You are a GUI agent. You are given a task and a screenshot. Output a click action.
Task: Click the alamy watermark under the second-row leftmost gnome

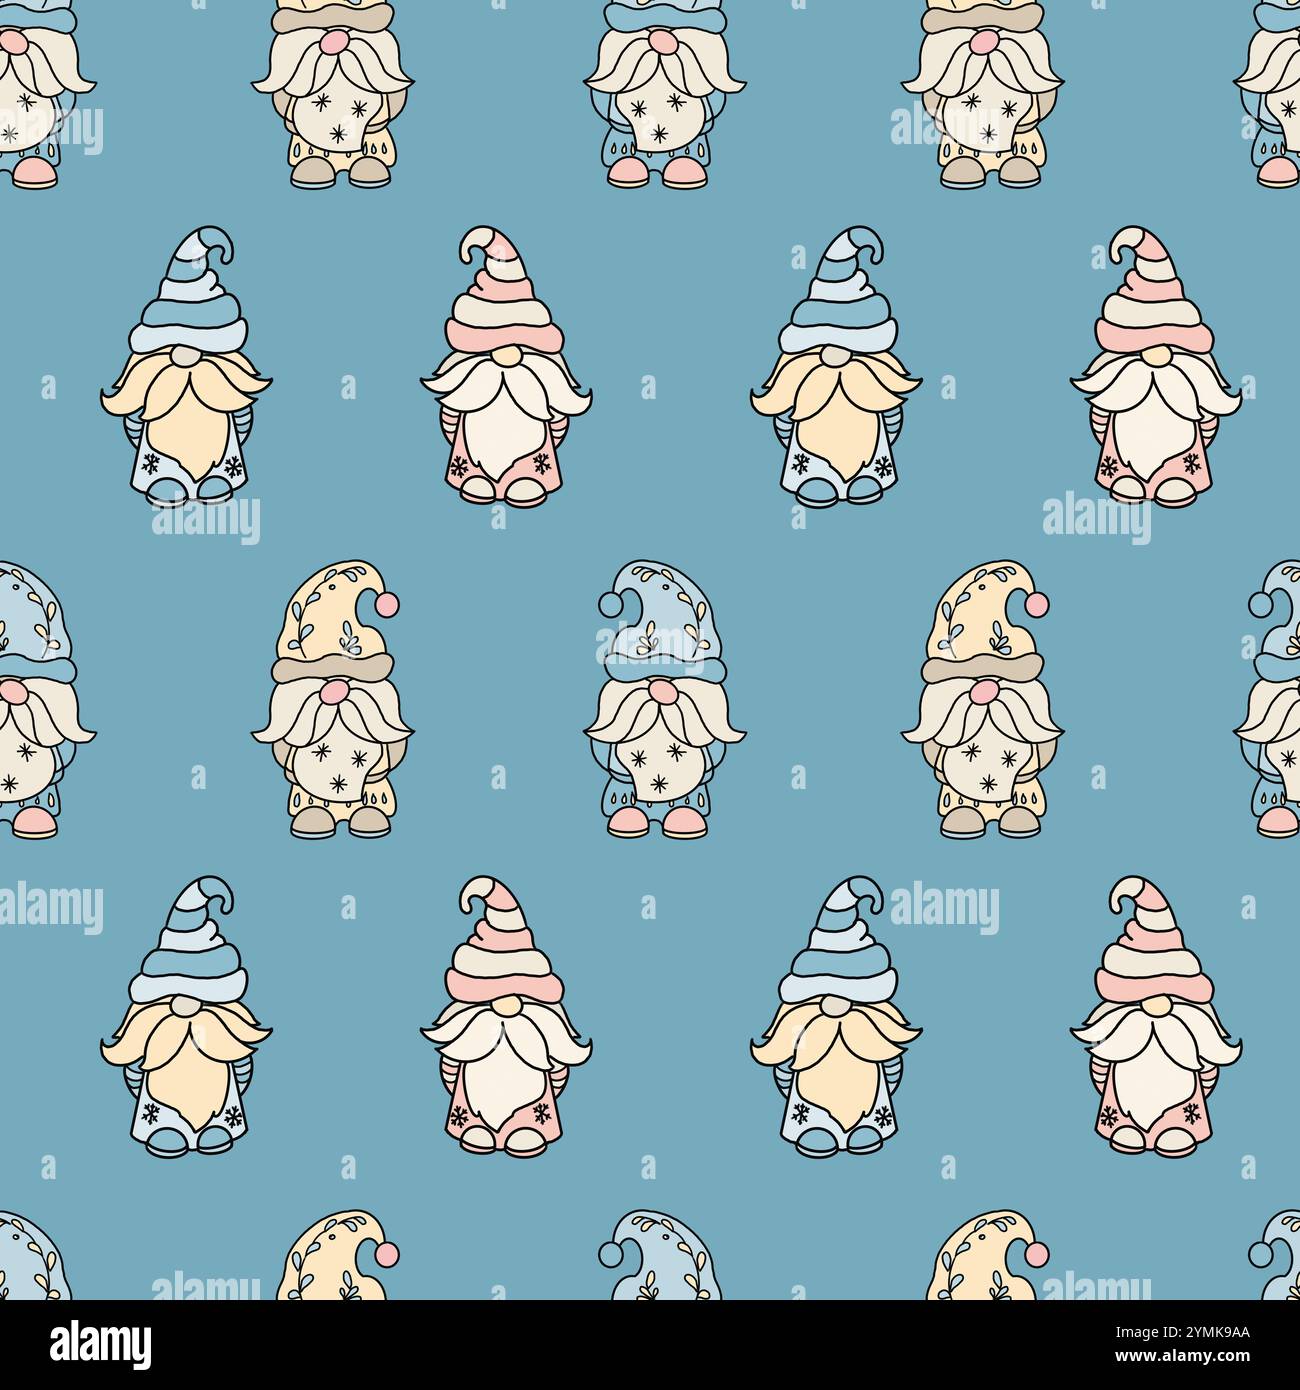click(x=205, y=519)
